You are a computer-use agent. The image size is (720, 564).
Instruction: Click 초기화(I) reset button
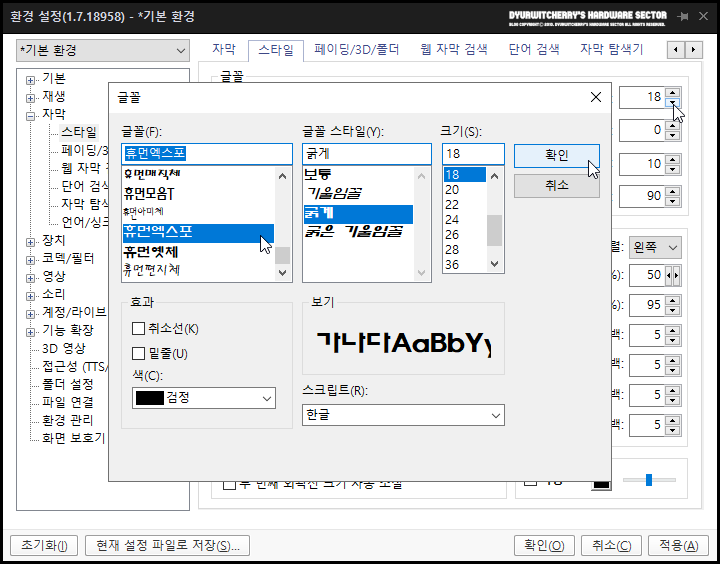[44, 546]
